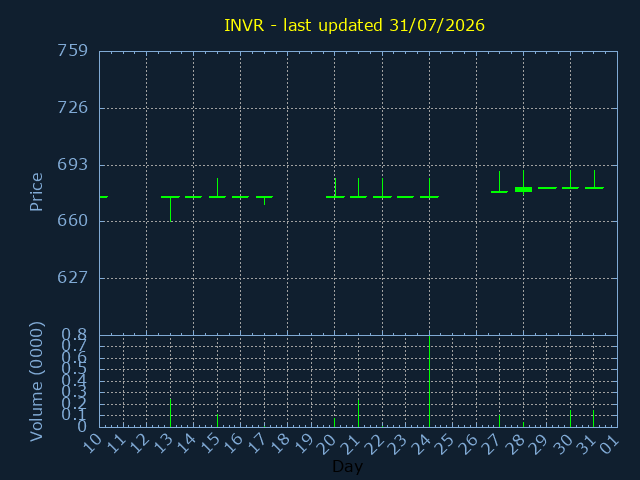This screenshot has height=480, width=640.
Task: Click the Day axis title
Action: tap(347, 466)
